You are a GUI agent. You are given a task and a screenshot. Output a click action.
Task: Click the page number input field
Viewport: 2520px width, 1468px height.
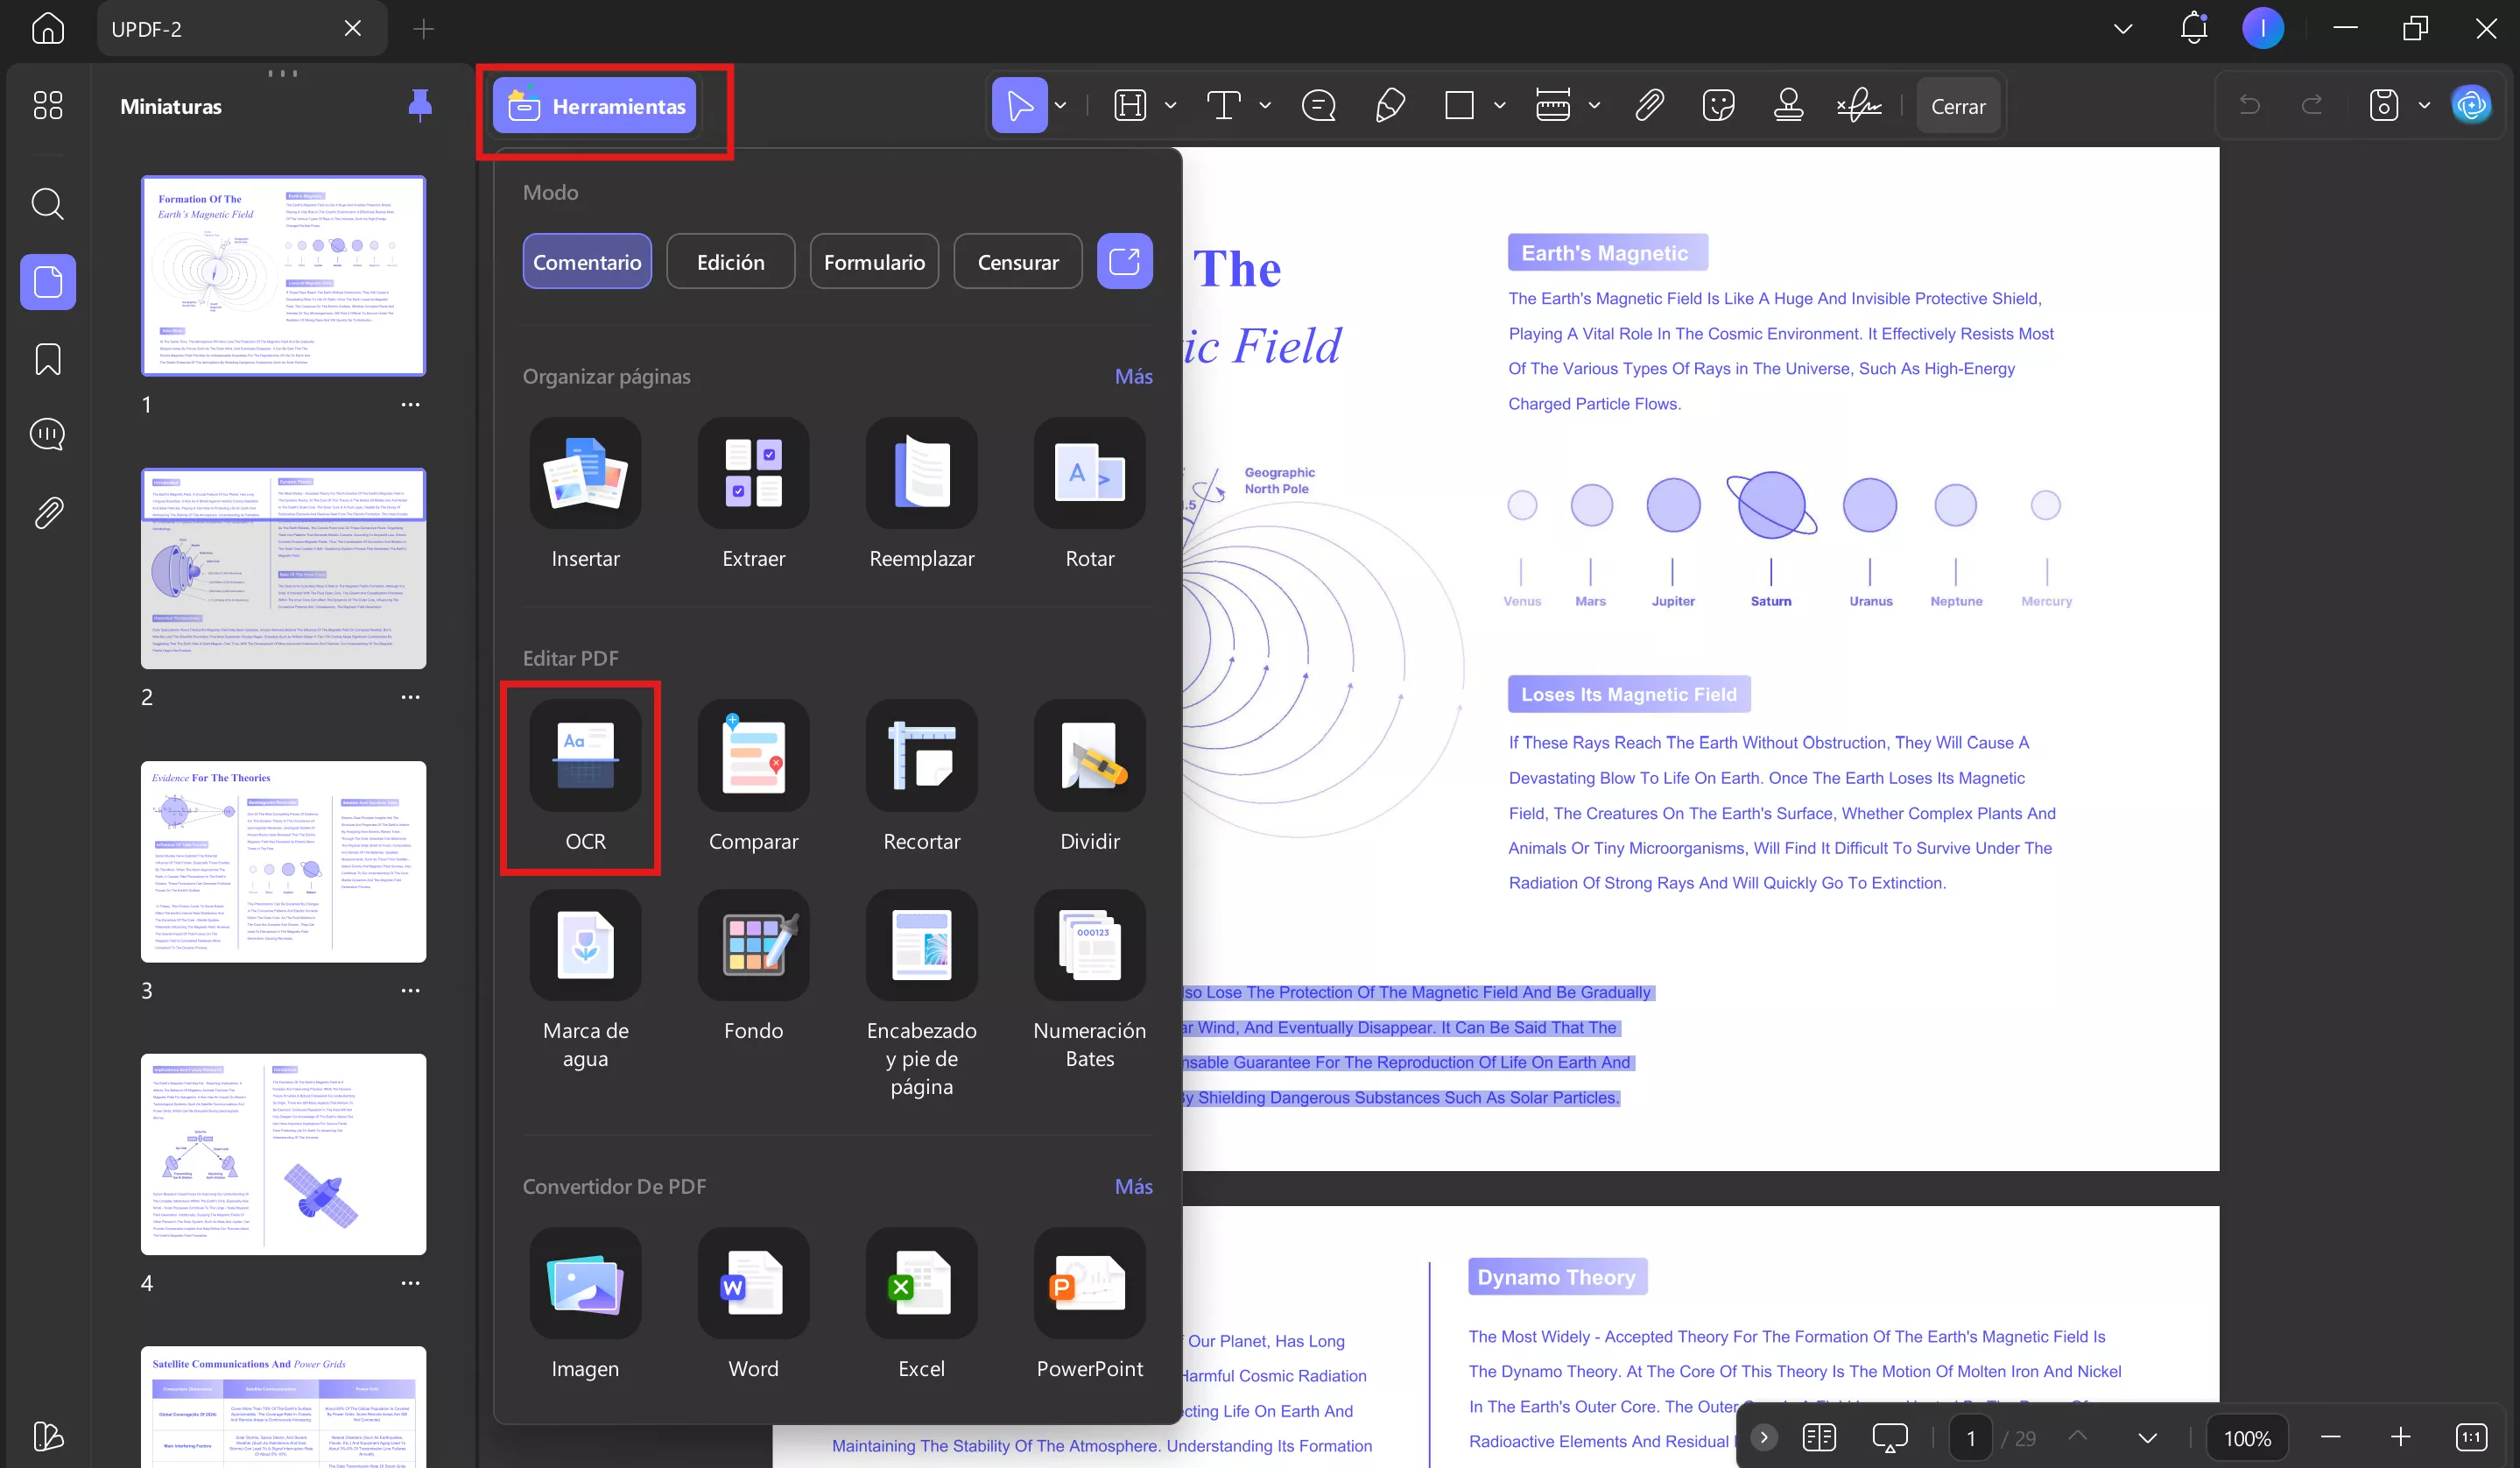click(x=1970, y=1438)
